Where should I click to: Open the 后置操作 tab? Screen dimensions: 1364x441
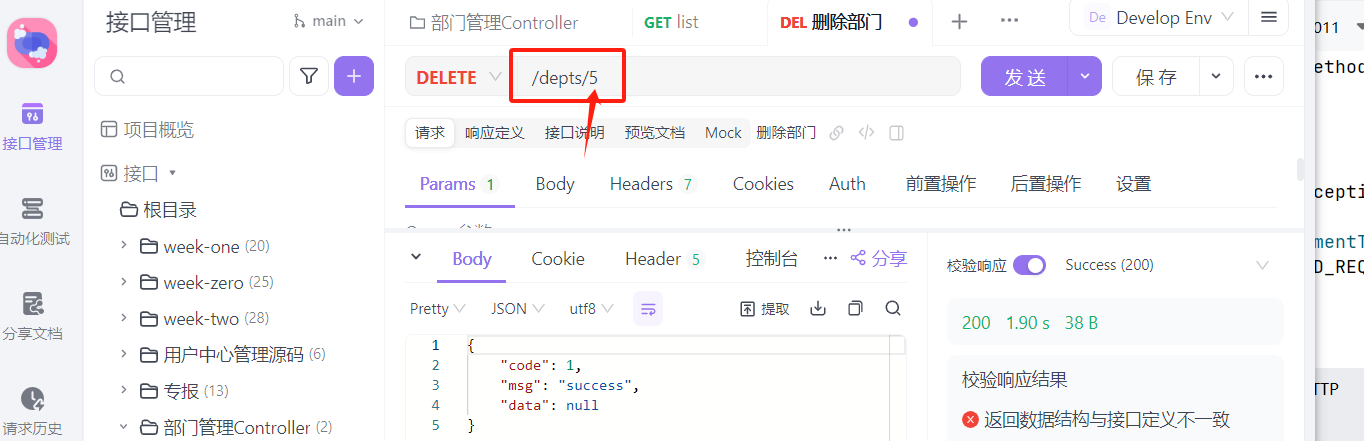click(1046, 184)
